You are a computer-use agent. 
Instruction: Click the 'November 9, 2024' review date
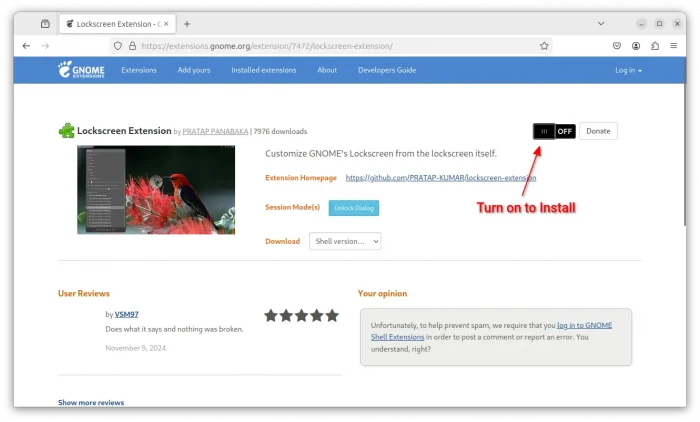tap(135, 348)
